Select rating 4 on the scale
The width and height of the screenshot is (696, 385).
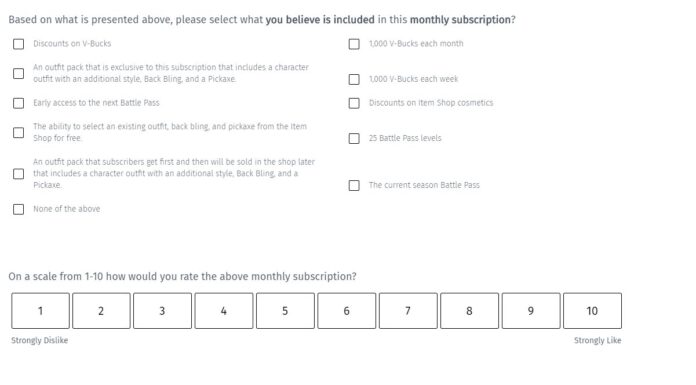coord(224,311)
